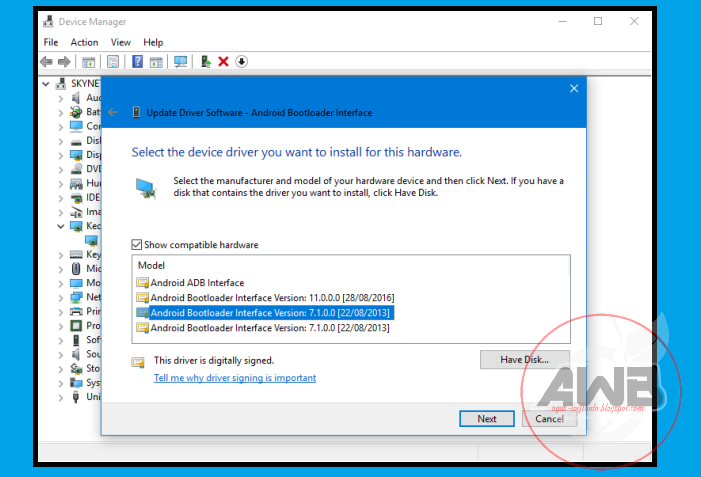Image resolution: width=701 pixels, height=477 pixels.
Task: Minimize the Device Manager window
Action: click(562, 21)
